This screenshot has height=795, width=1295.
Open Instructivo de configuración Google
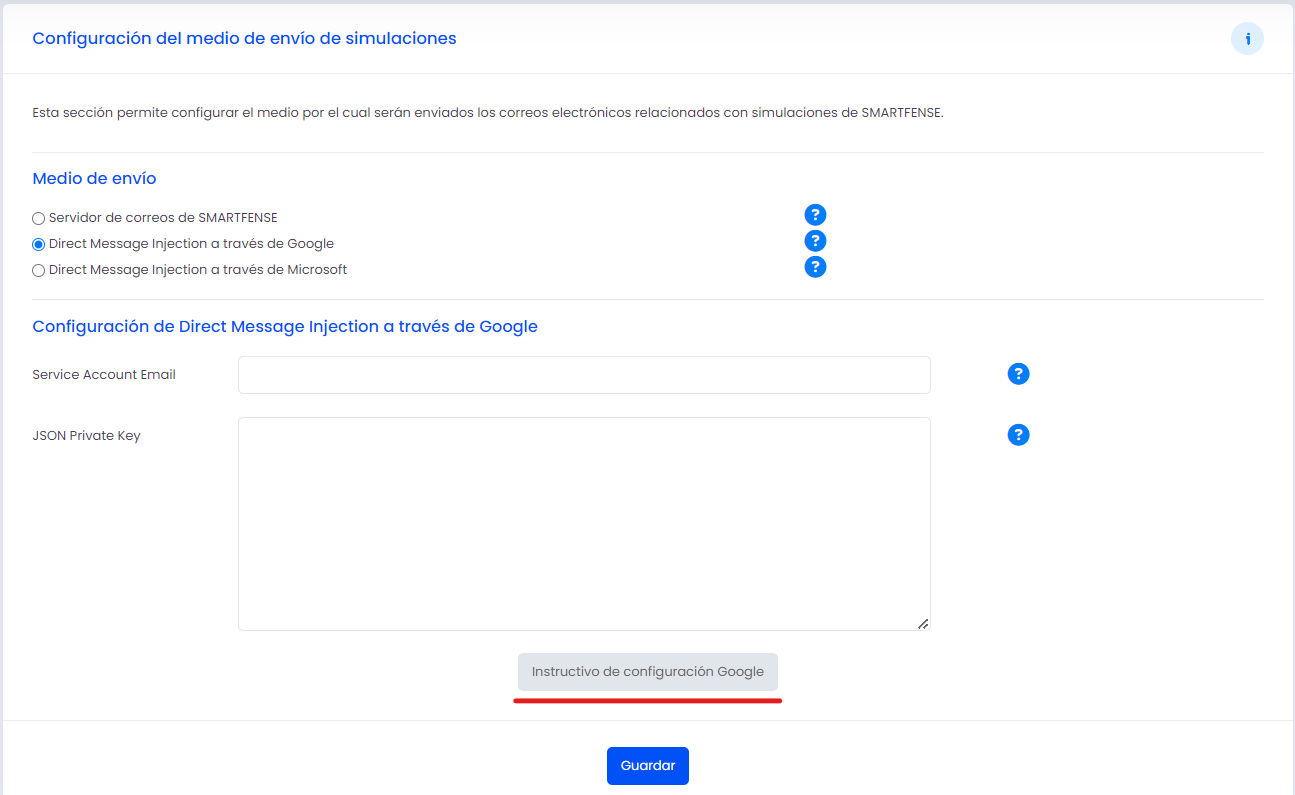click(x=648, y=672)
